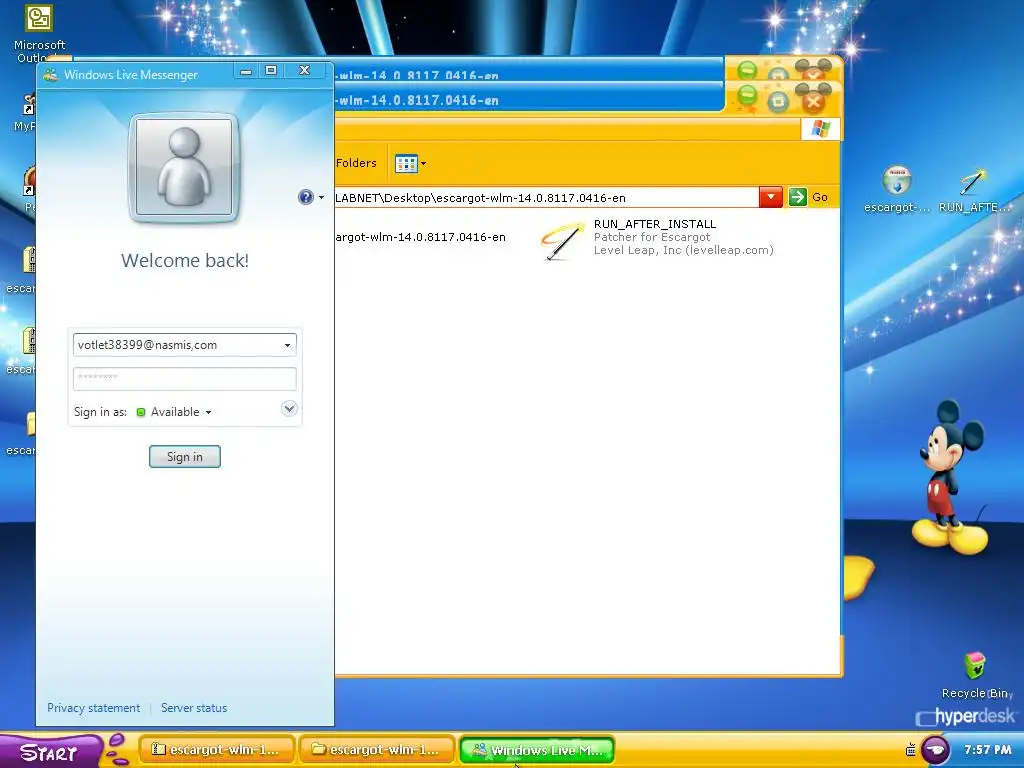Open the address bar dropdown in Explorer
Screen dimensions: 1024x768
tap(771, 197)
